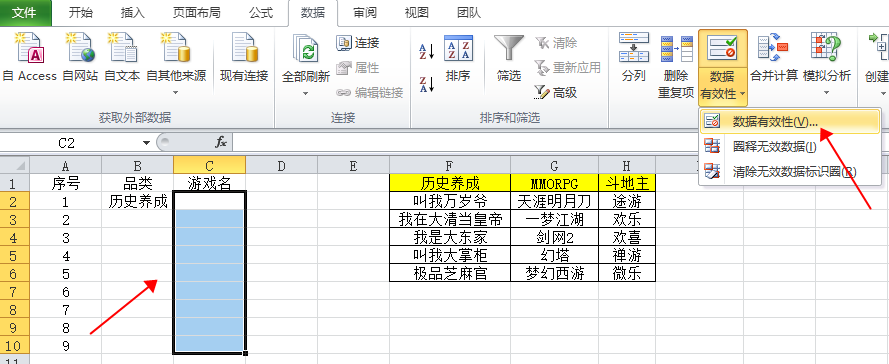
Task: Select the yellow 斗地主 header cell
Action: [627, 183]
